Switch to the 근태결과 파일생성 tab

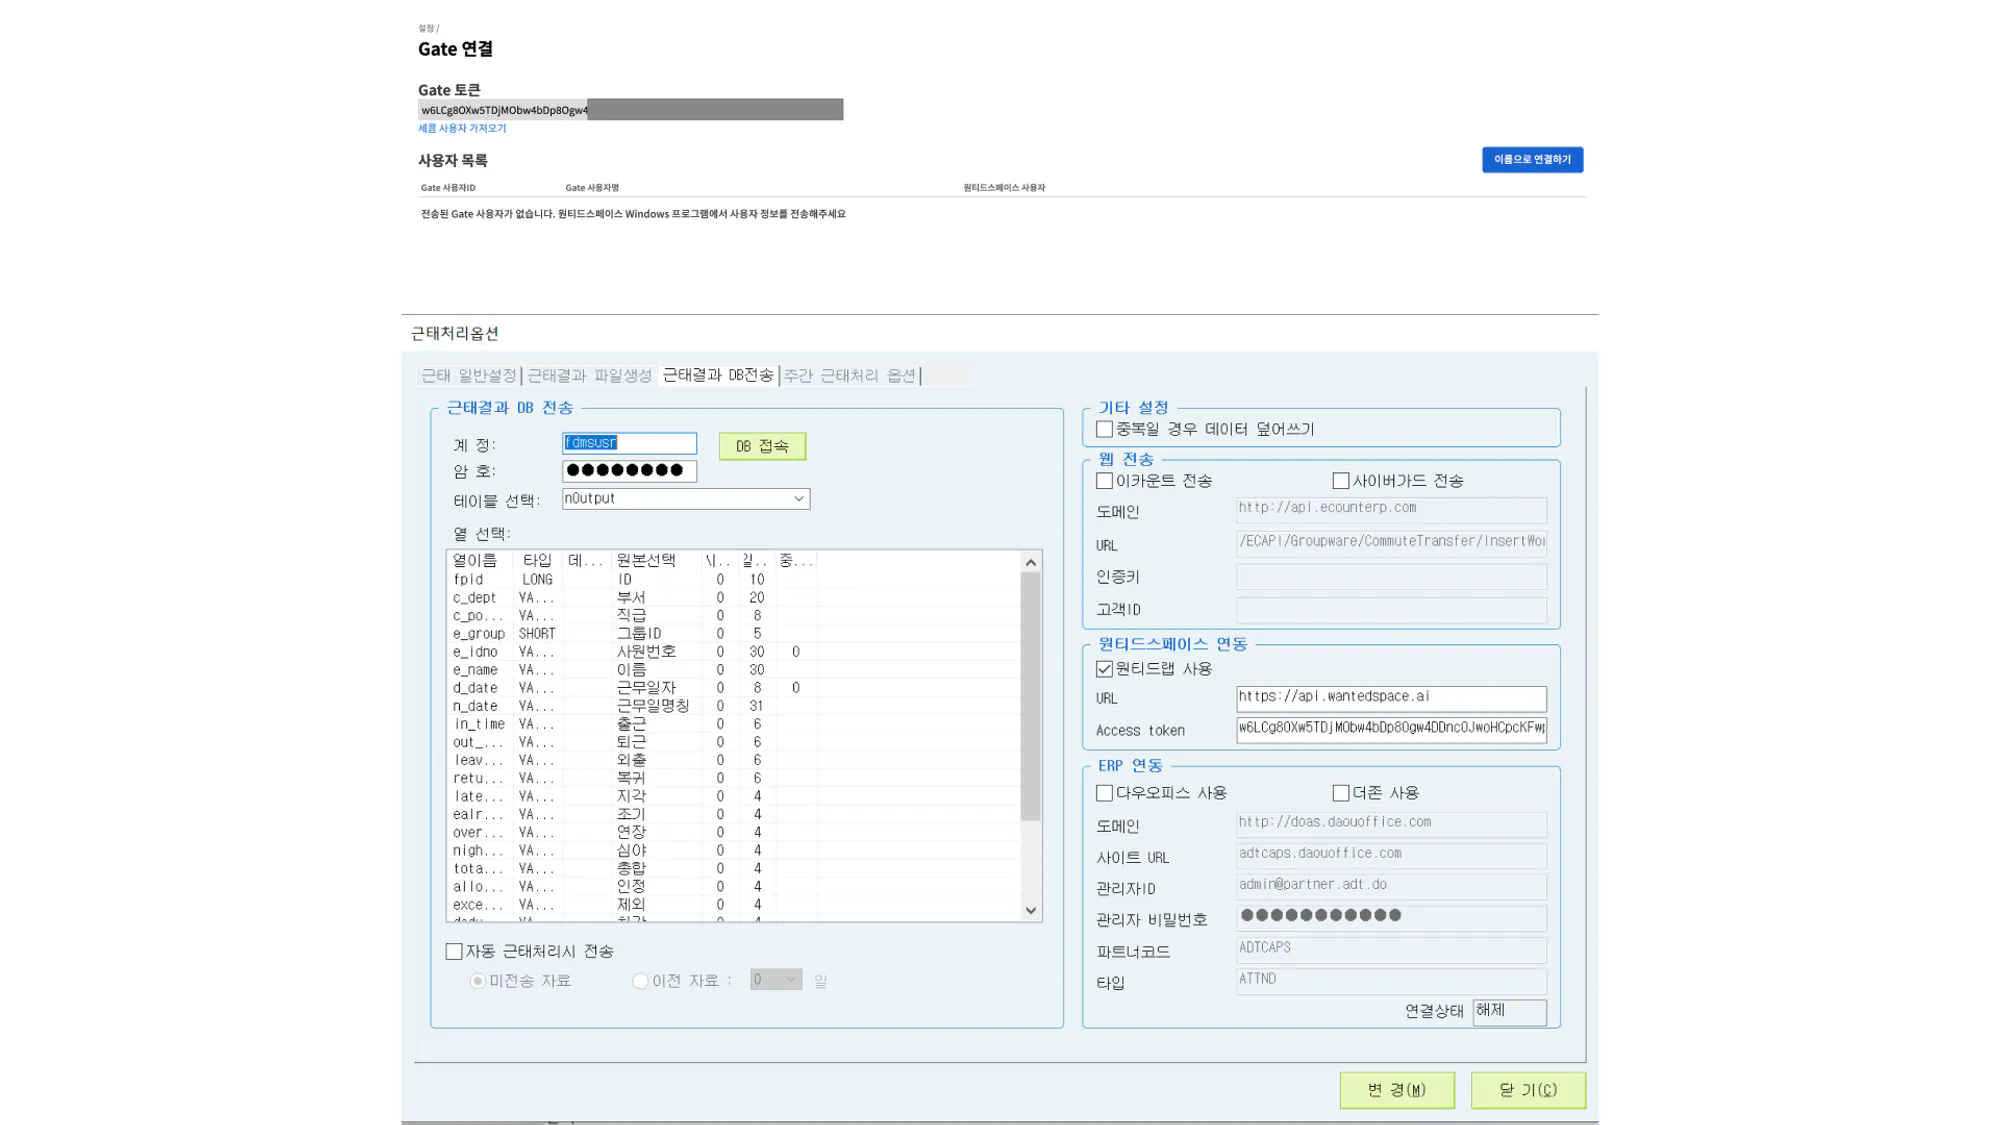[x=589, y=375]
